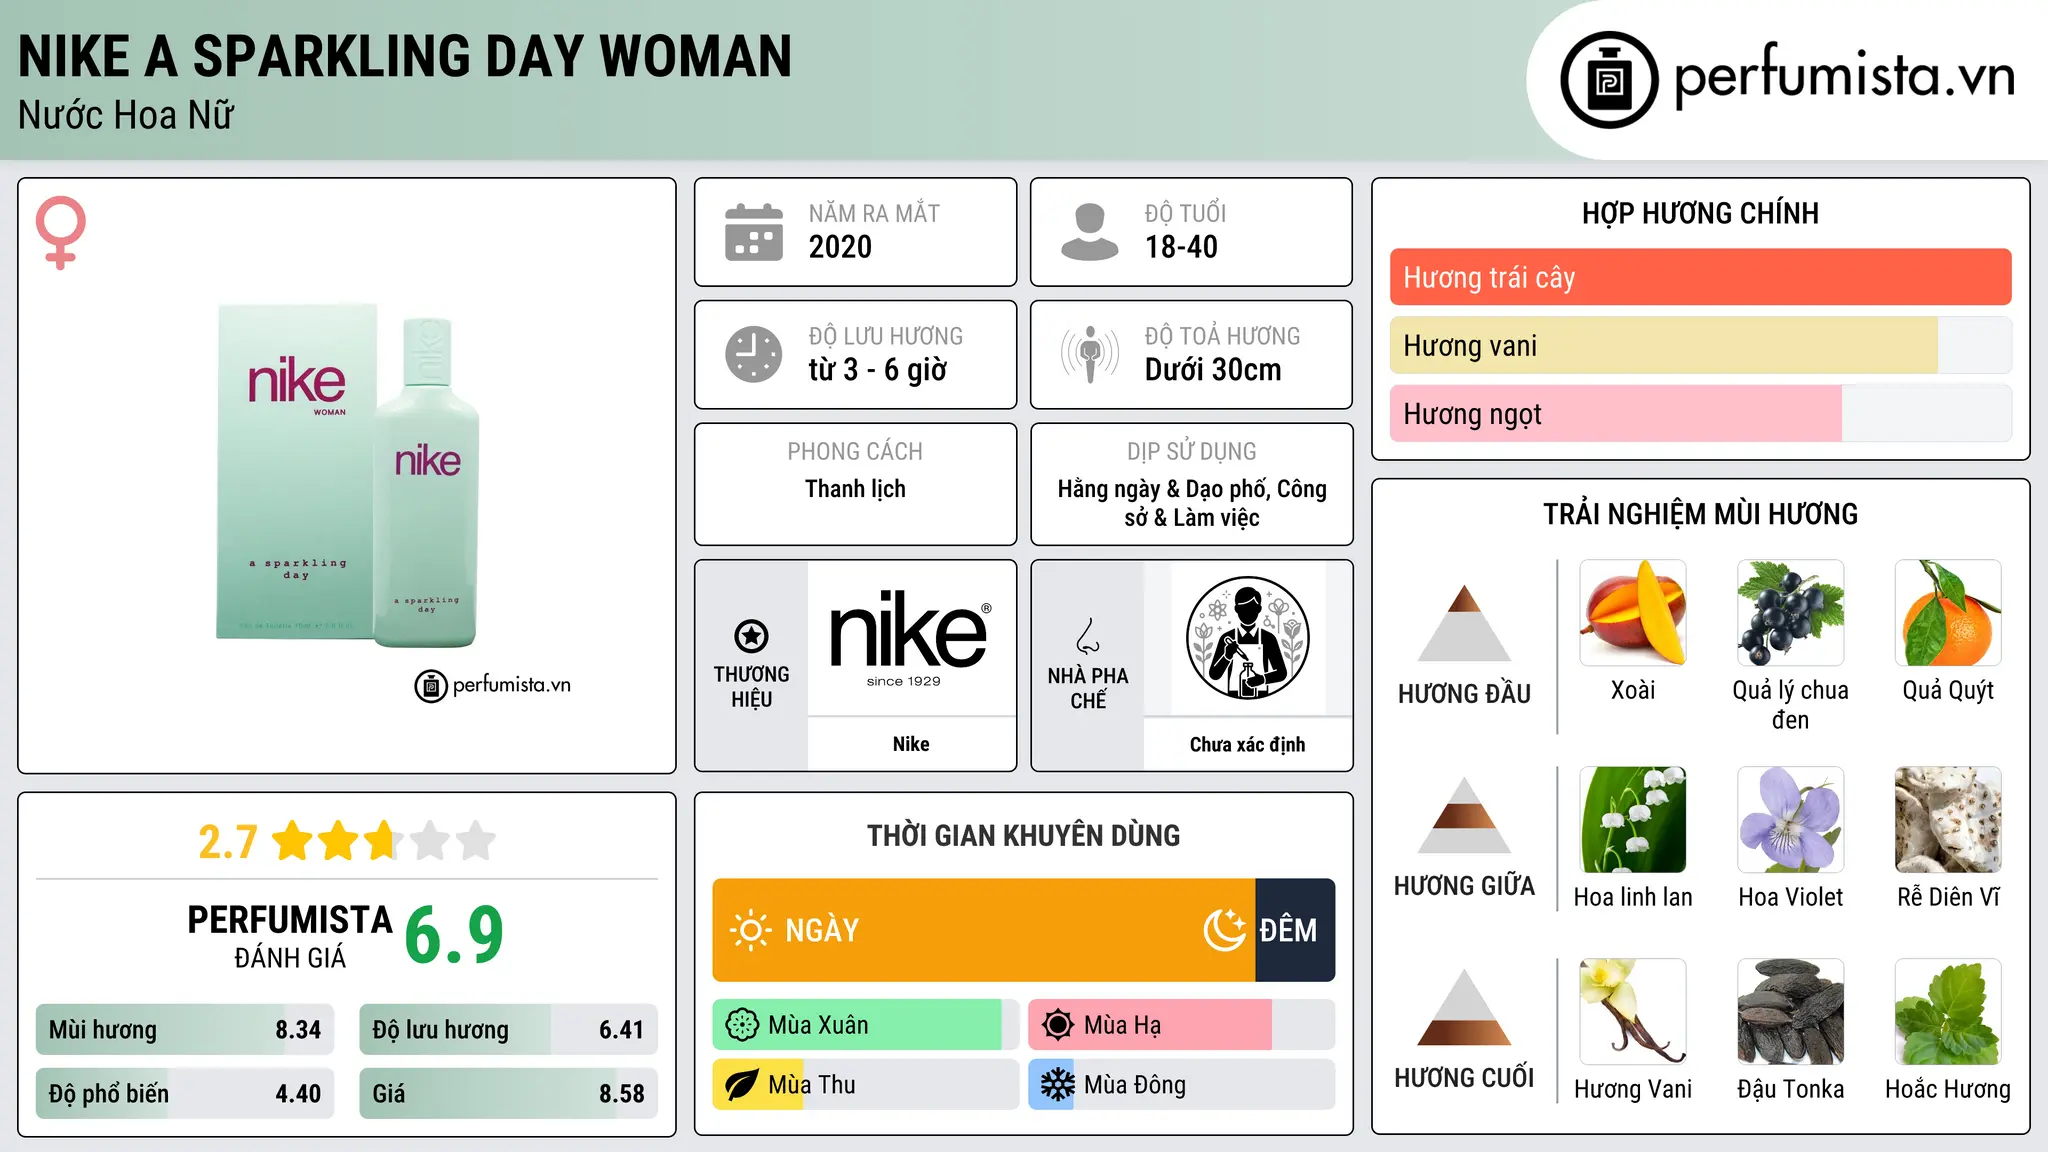This screenshot has height=1152, width=2048.
Task: Click the pink female gender symbol
Action: tap(61, 232)
